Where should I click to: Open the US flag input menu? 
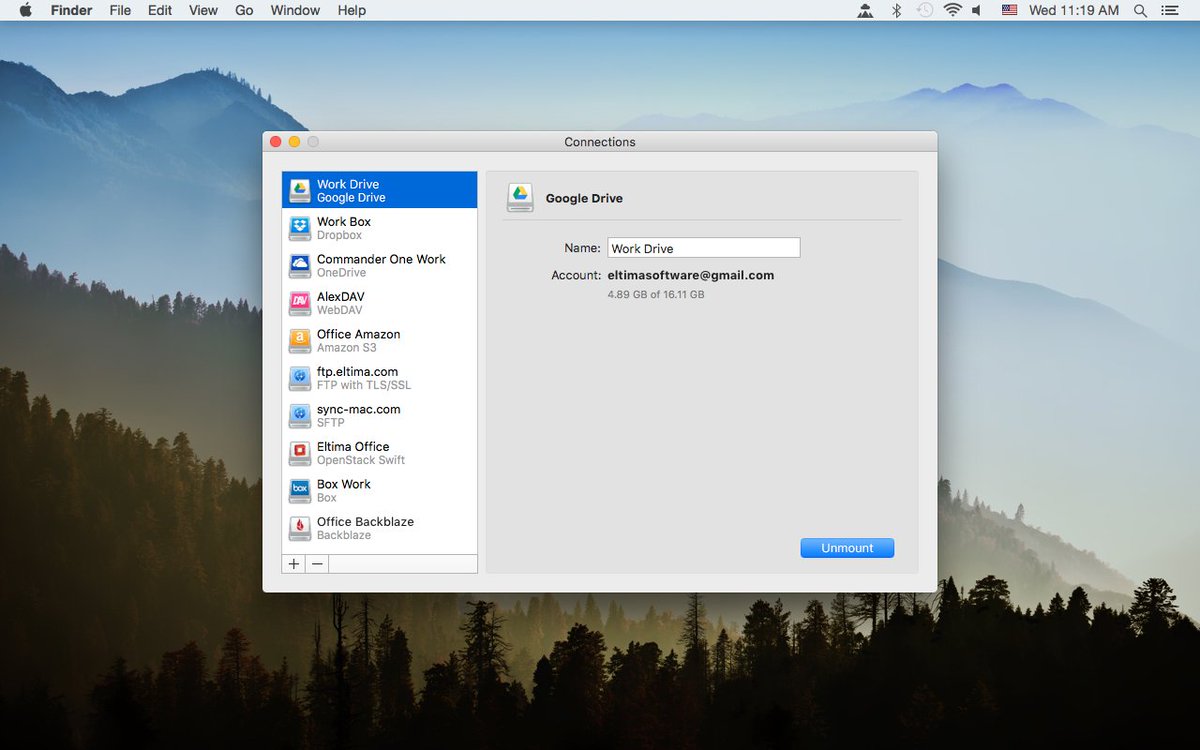[1010, 10]
